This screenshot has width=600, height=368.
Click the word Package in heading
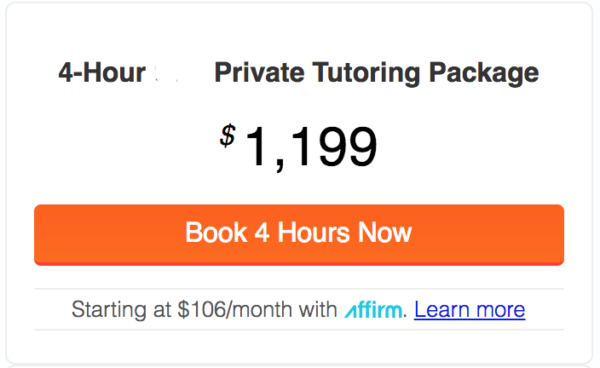point(484,73)
